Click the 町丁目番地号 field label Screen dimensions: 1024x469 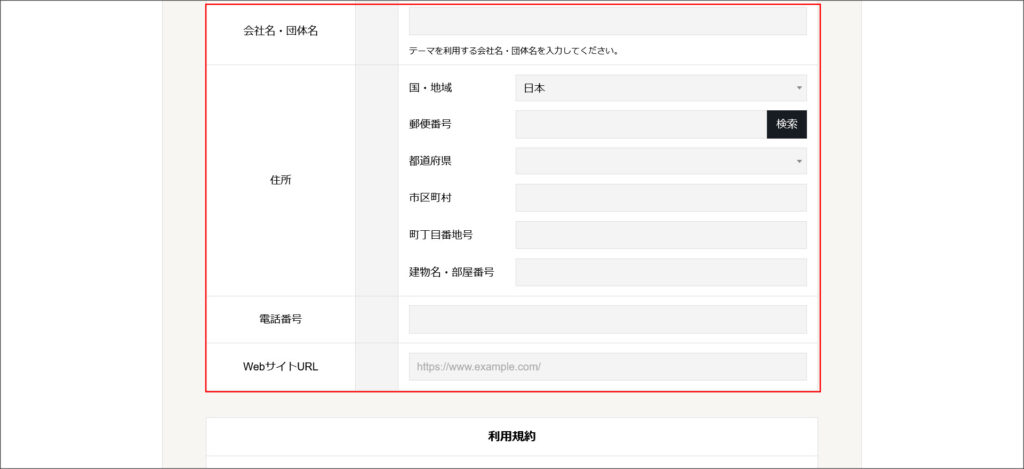click(x=440, y=235)
